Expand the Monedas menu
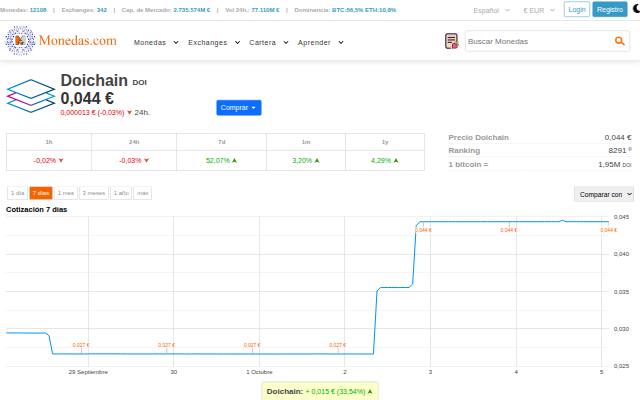This screenshot has width=640, height=400. point(156,42)
